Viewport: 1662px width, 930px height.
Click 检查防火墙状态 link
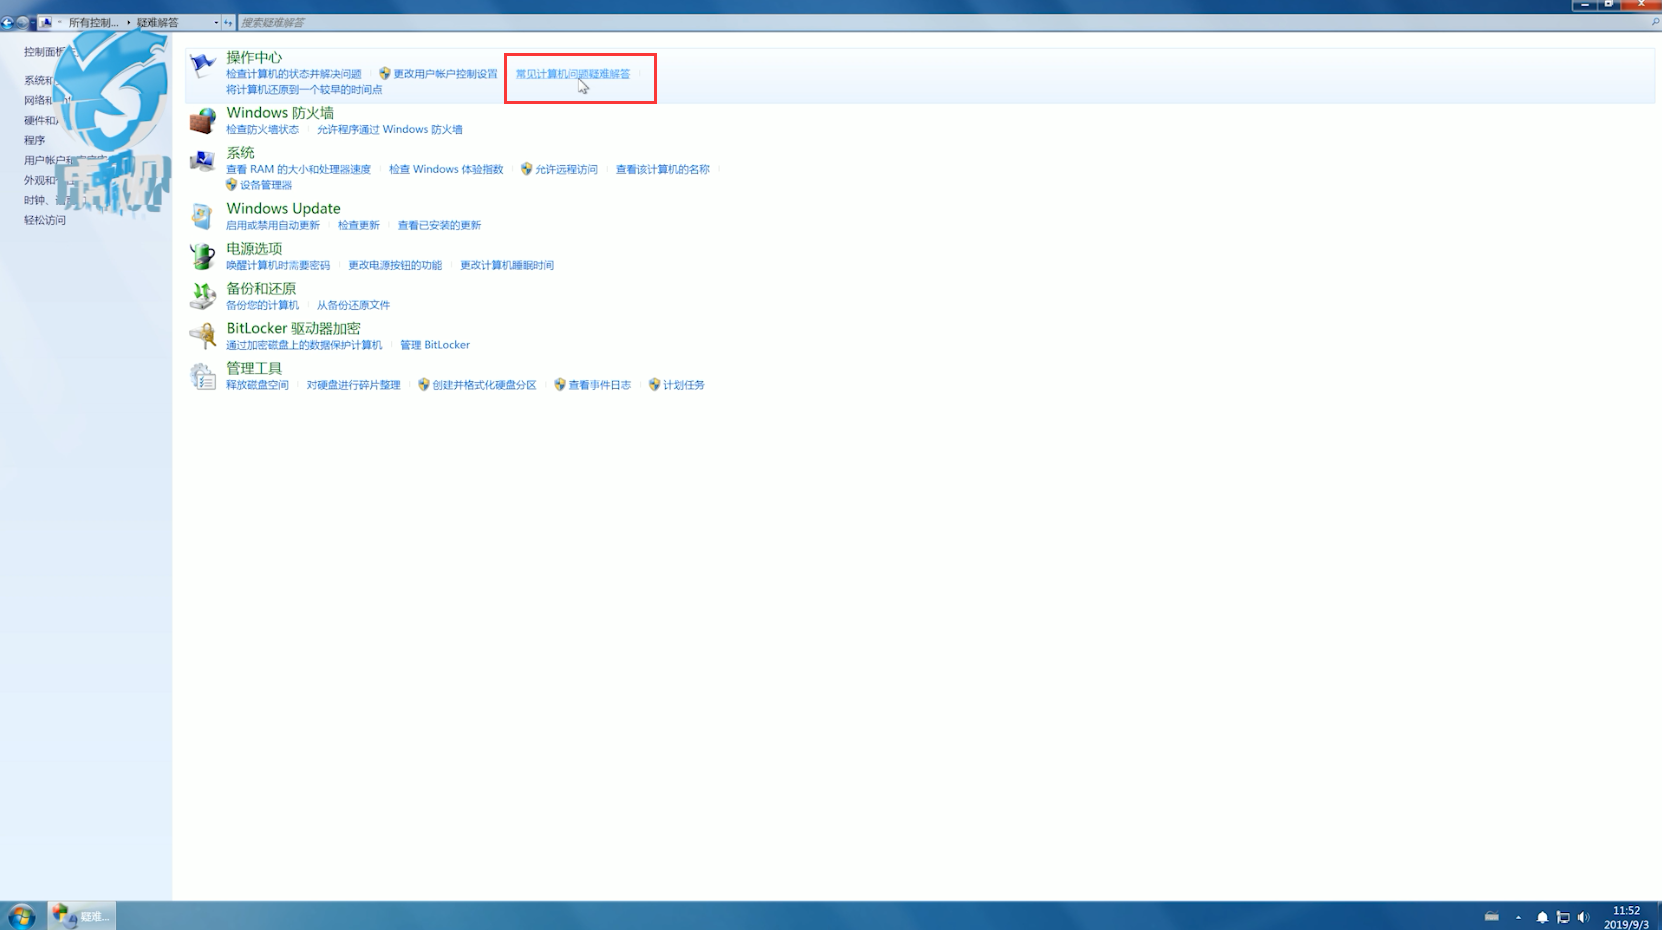pos(262,130)
